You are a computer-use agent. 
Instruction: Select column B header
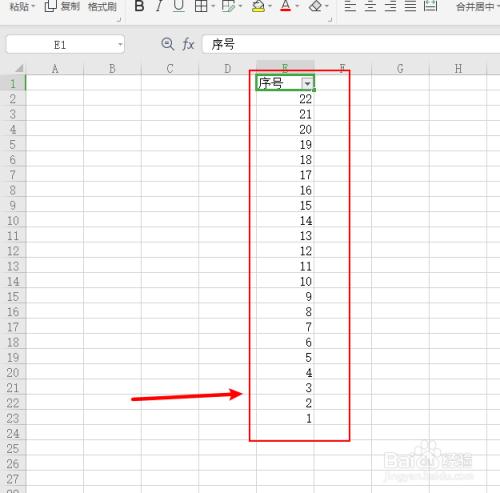click(112, 68)
